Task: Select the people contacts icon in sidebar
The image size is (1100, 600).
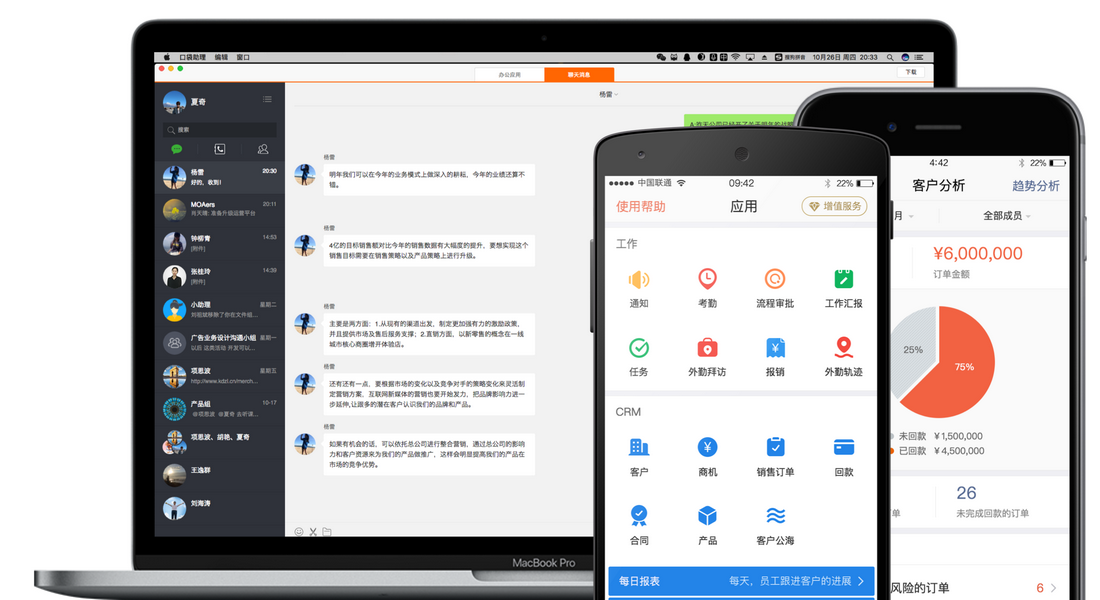Action: point(262,149)
